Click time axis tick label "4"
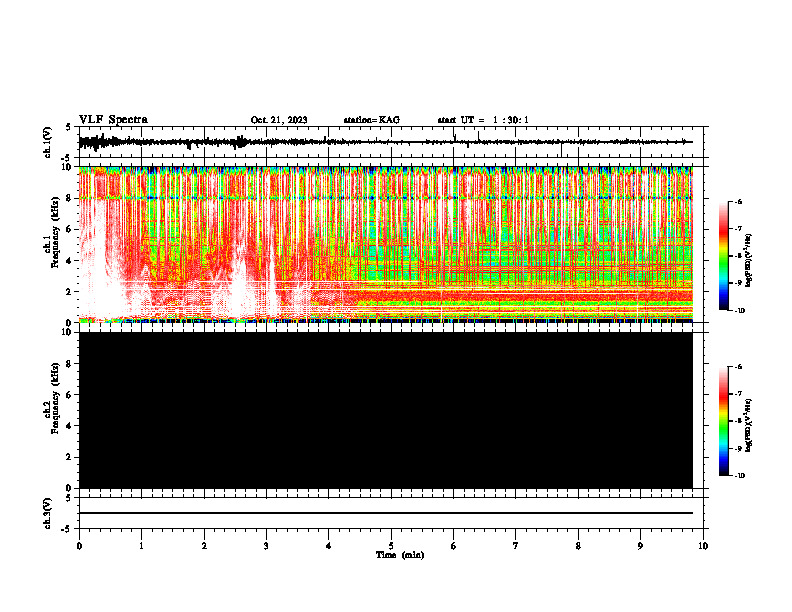The image size is (792, 612). point(329,546)
